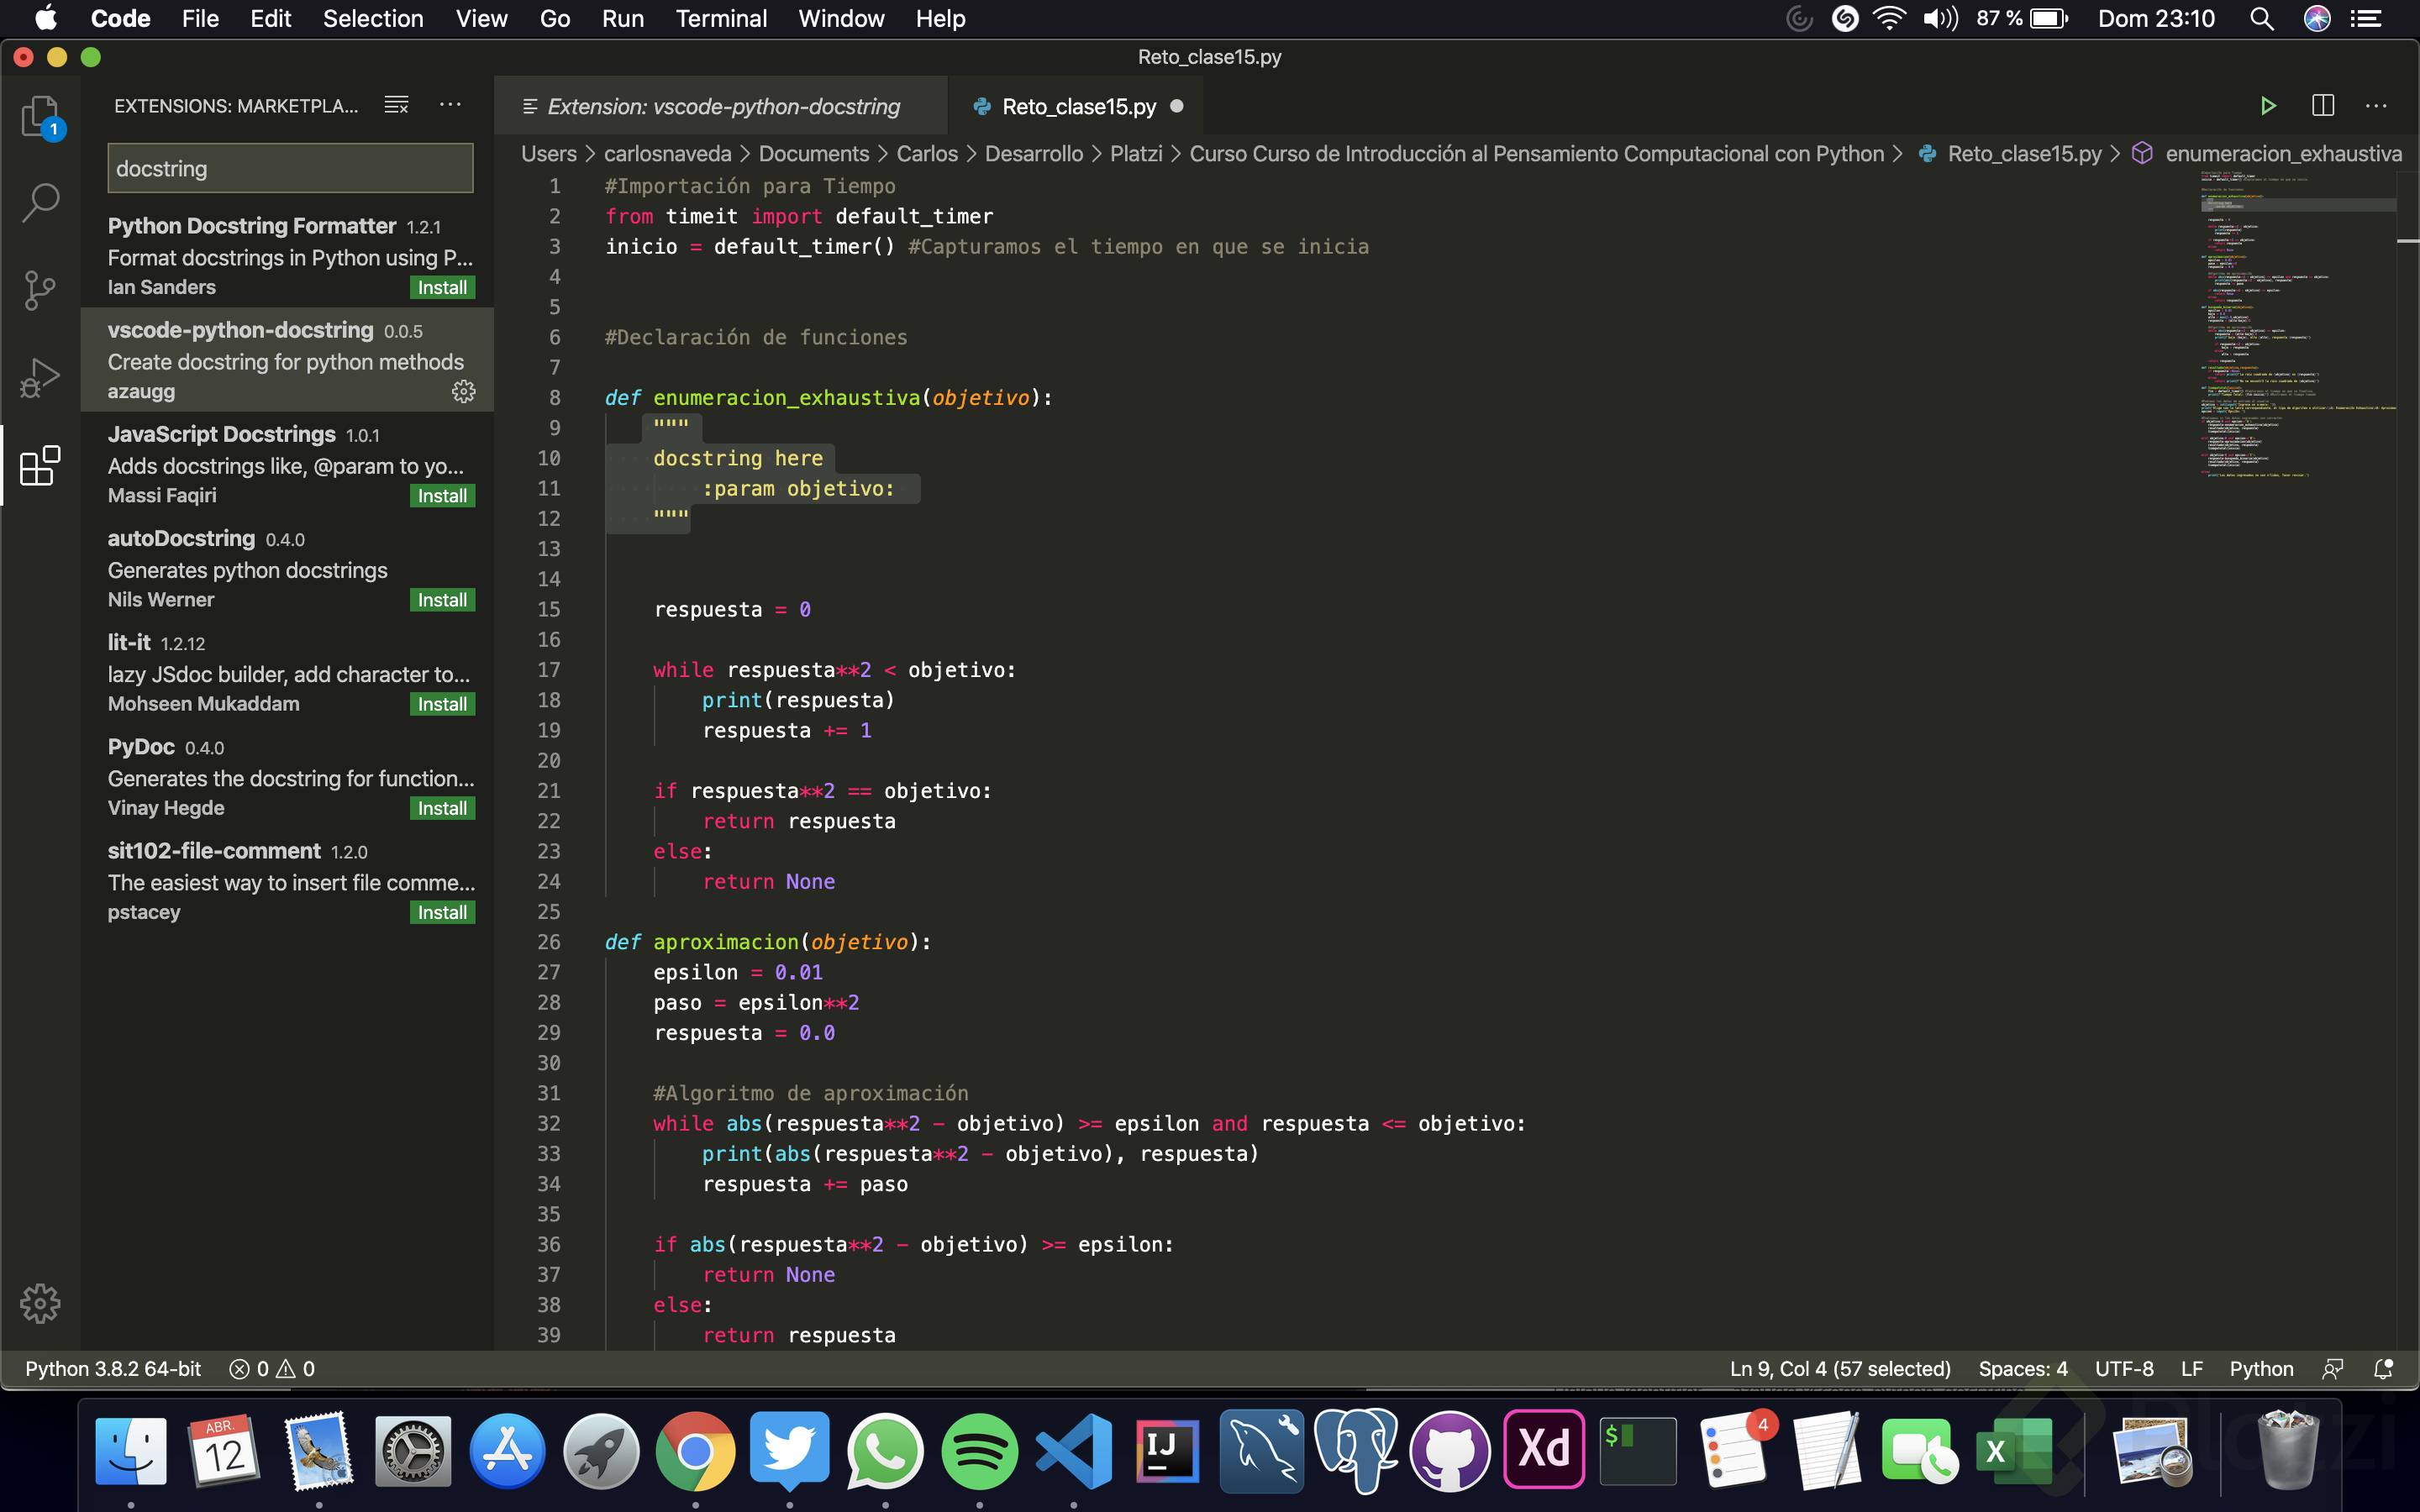Open the Selection menu
Screen dimensions: 2420x1512
pos(373,19)
